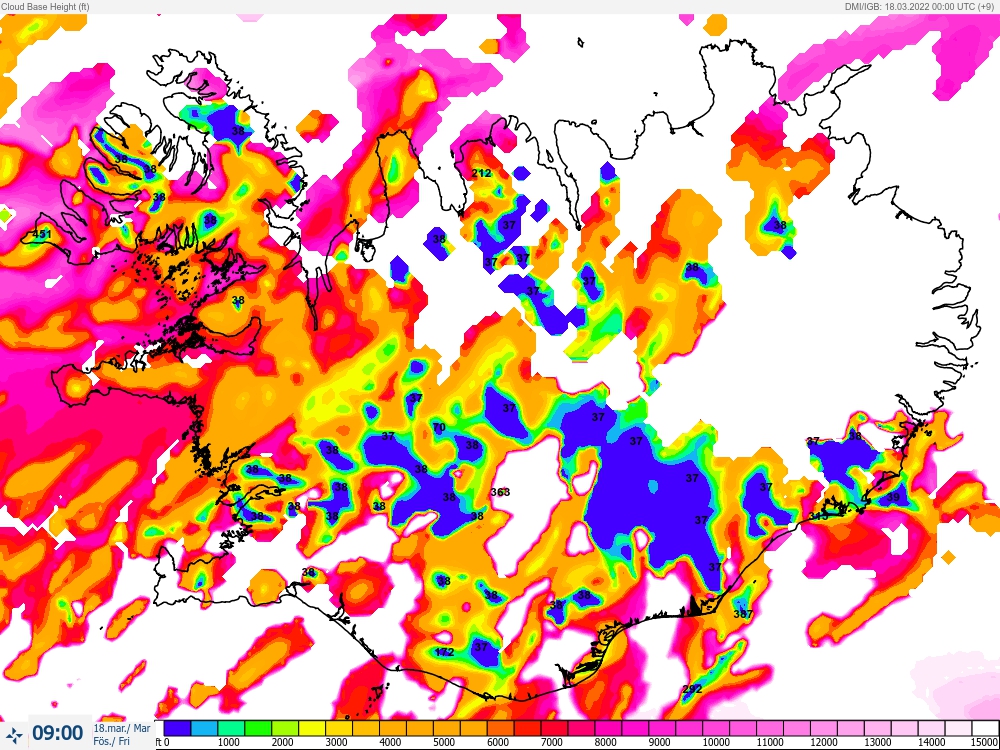This screenshot has width=1000, height=750.
Task: Select the white legend swatch at 15000
Action: pyautogui.click(x=985, y=728)
